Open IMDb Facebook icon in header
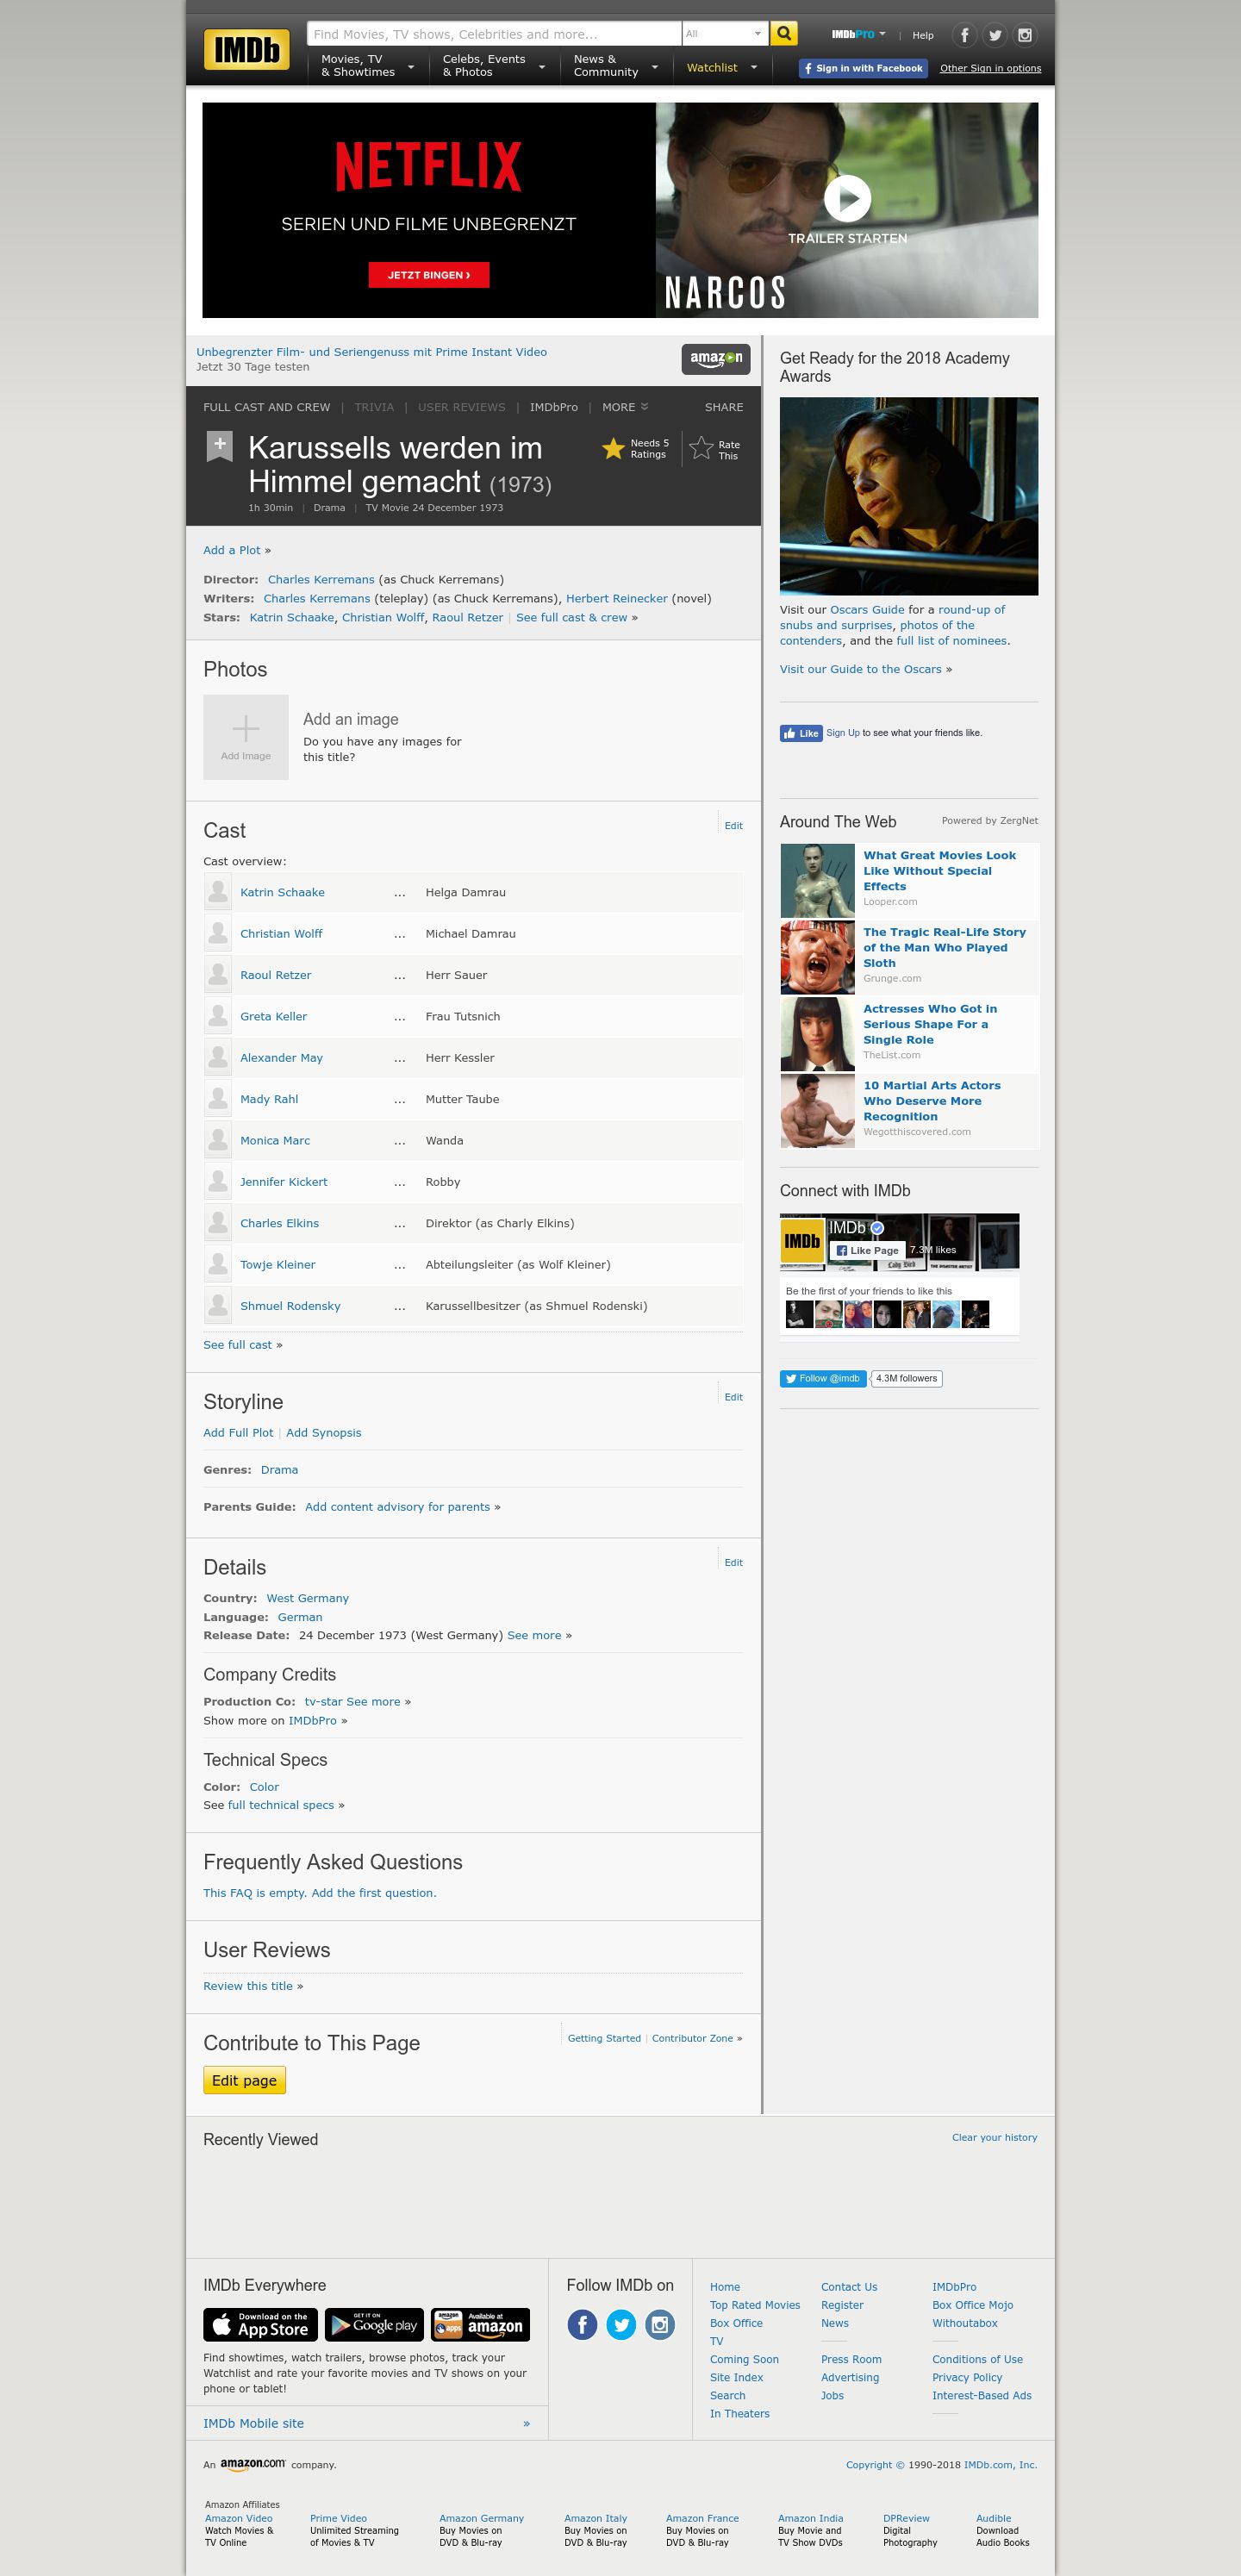Screen dimensions: 1241x2576 pyautogui.click(x=964, y=35)
